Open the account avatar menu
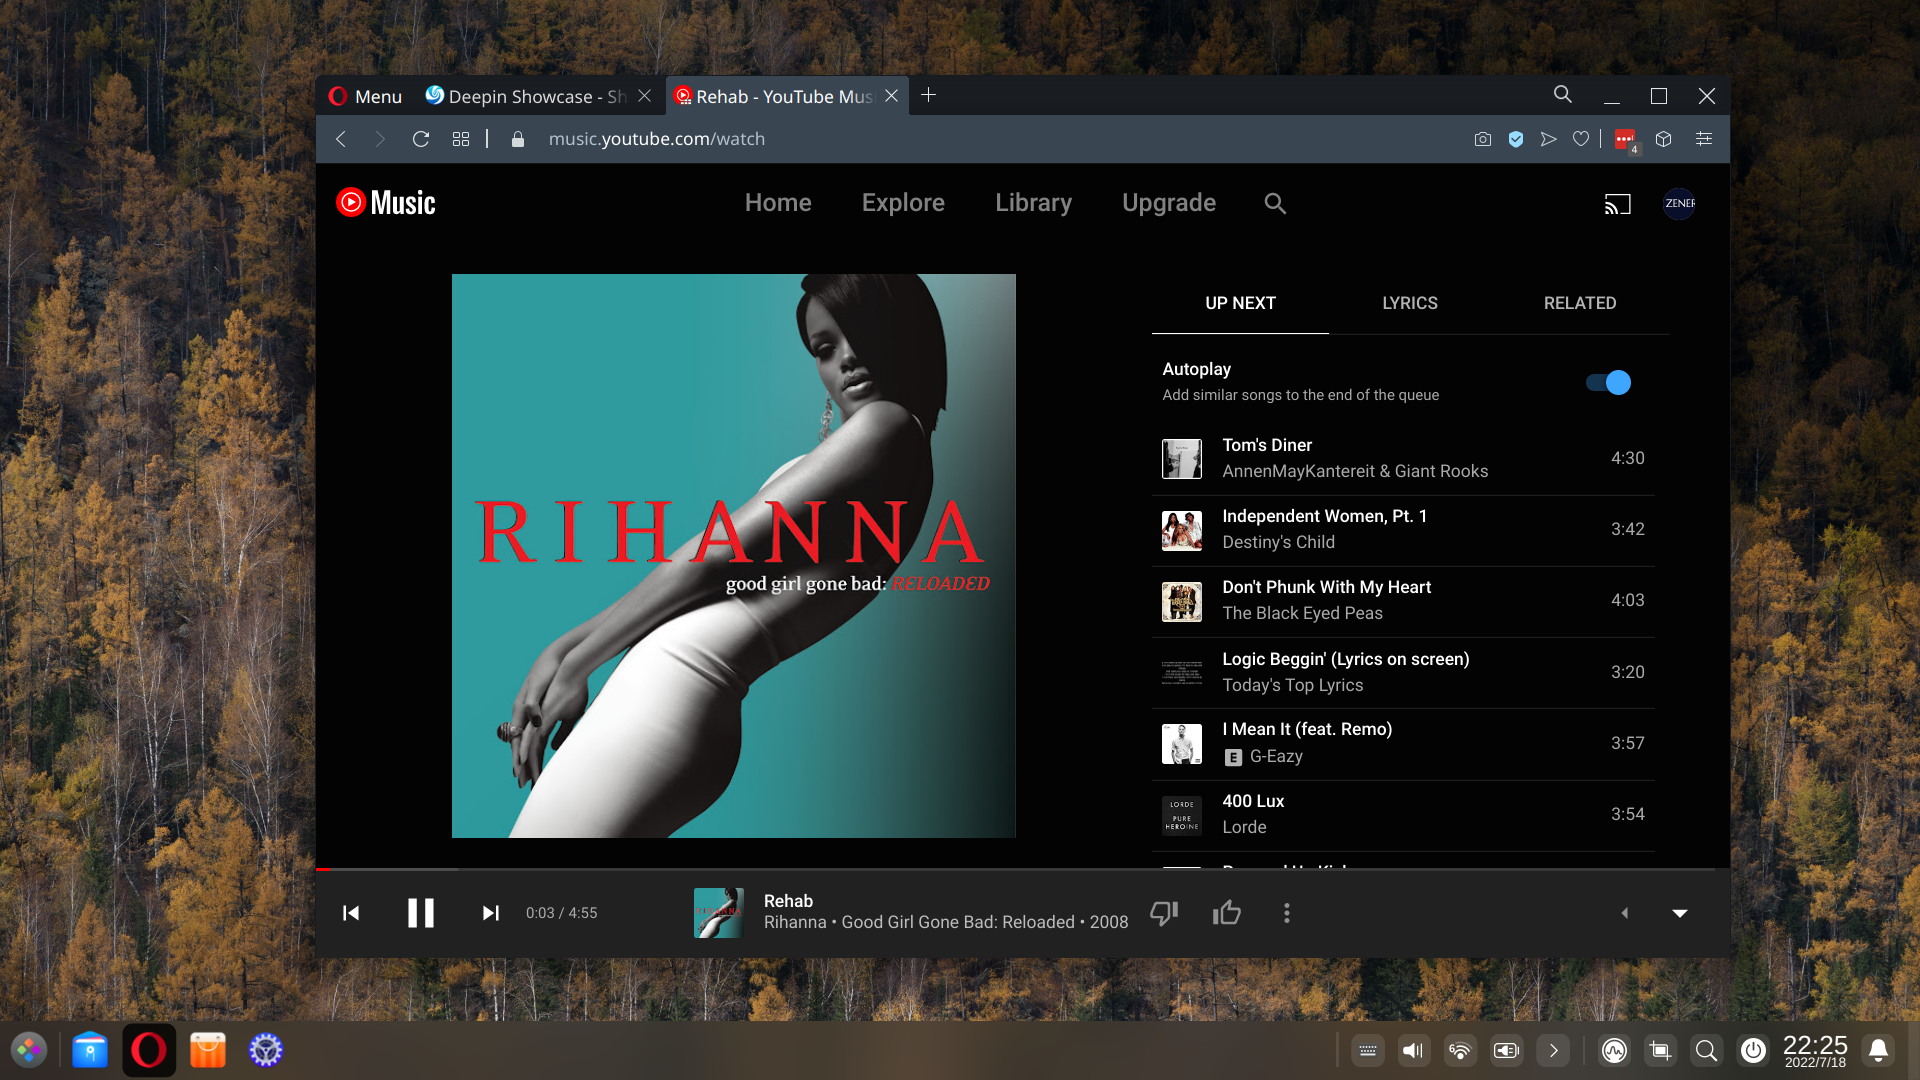This screenshot has width=1920, height=1080. (x=1679, y=203)
